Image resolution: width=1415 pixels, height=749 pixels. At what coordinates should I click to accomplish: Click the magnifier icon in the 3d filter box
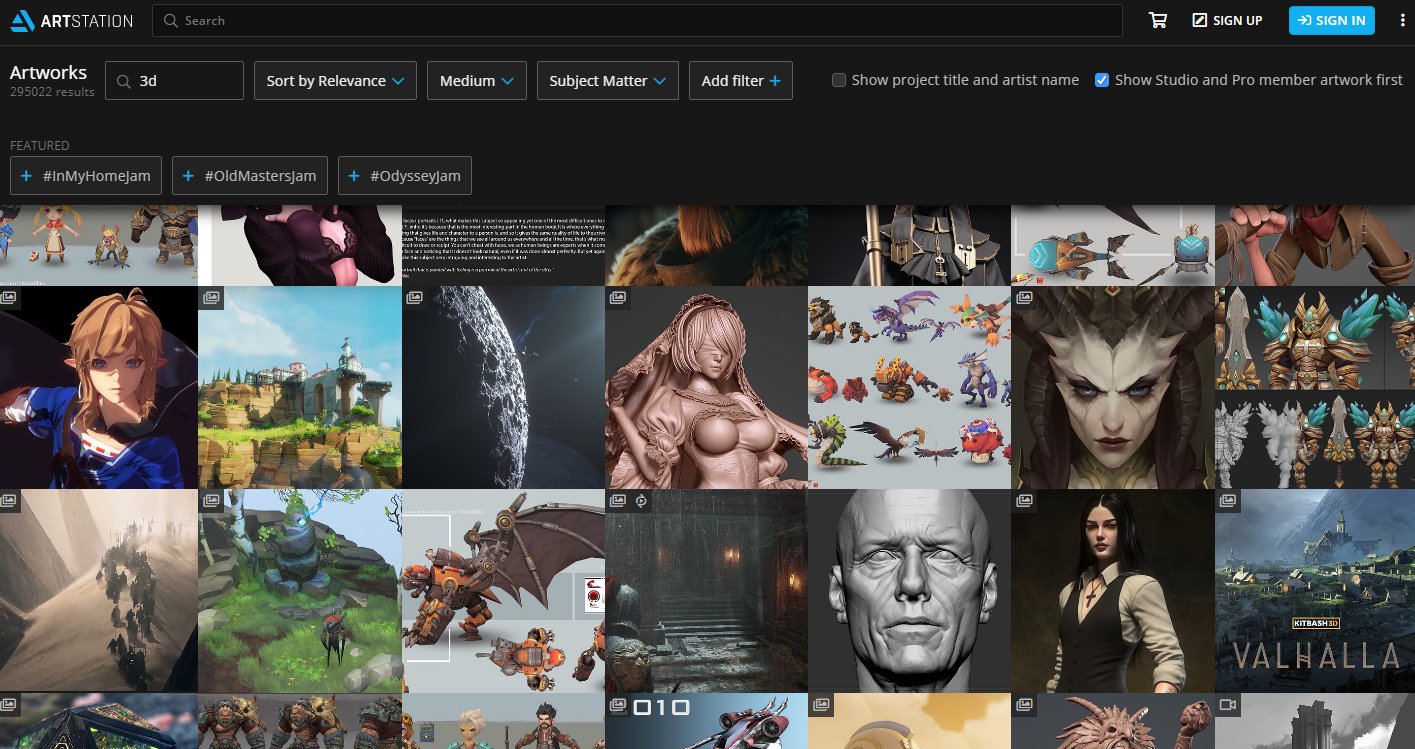click(122, 80)
